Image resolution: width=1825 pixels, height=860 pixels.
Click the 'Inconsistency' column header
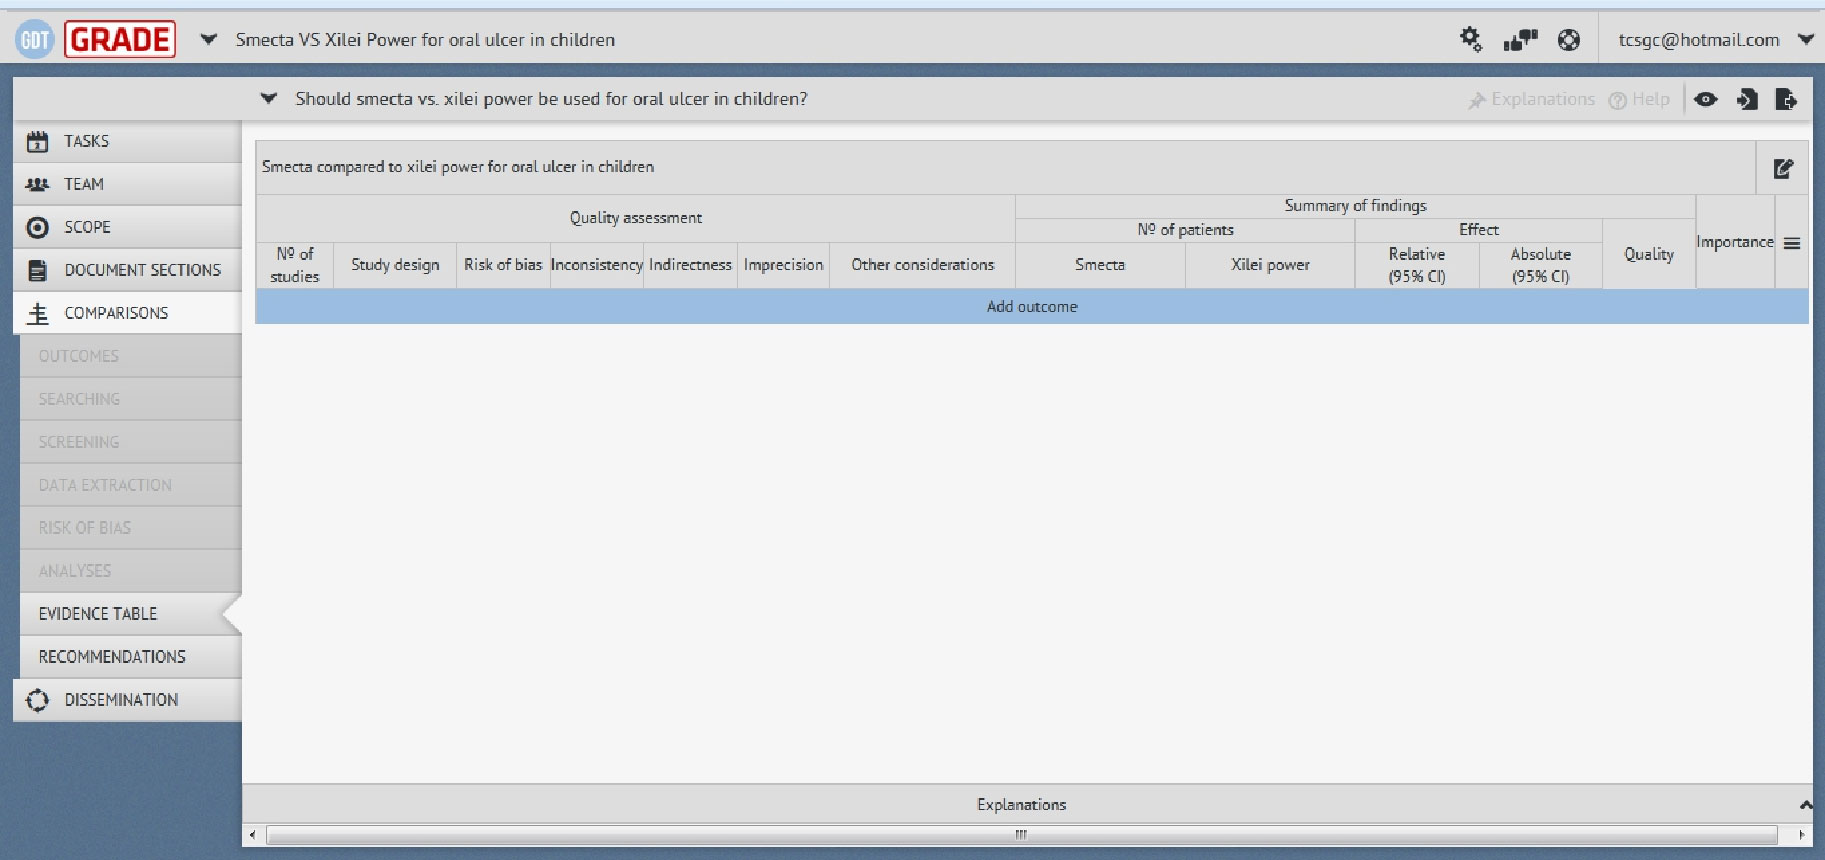(596, 265)
